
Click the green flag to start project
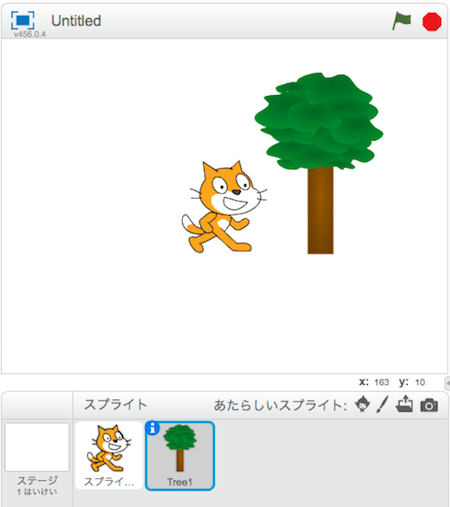pos(401,21)
